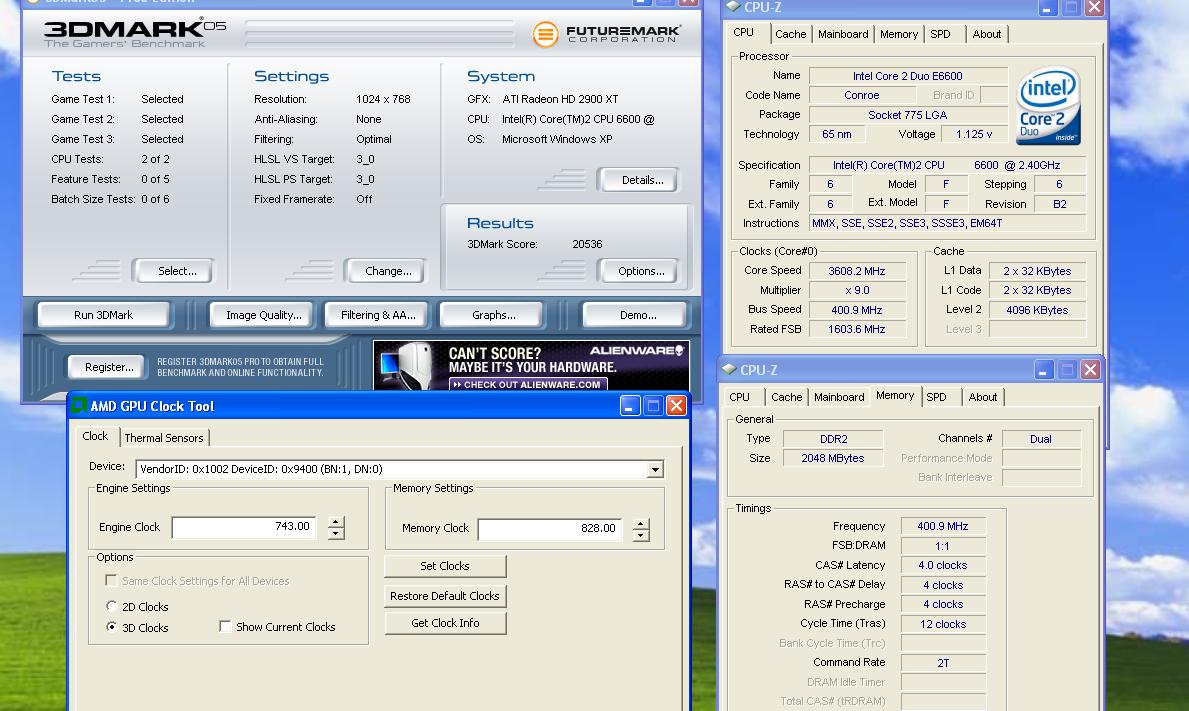Click the Voltage value 1.125 v

[974, 134]
